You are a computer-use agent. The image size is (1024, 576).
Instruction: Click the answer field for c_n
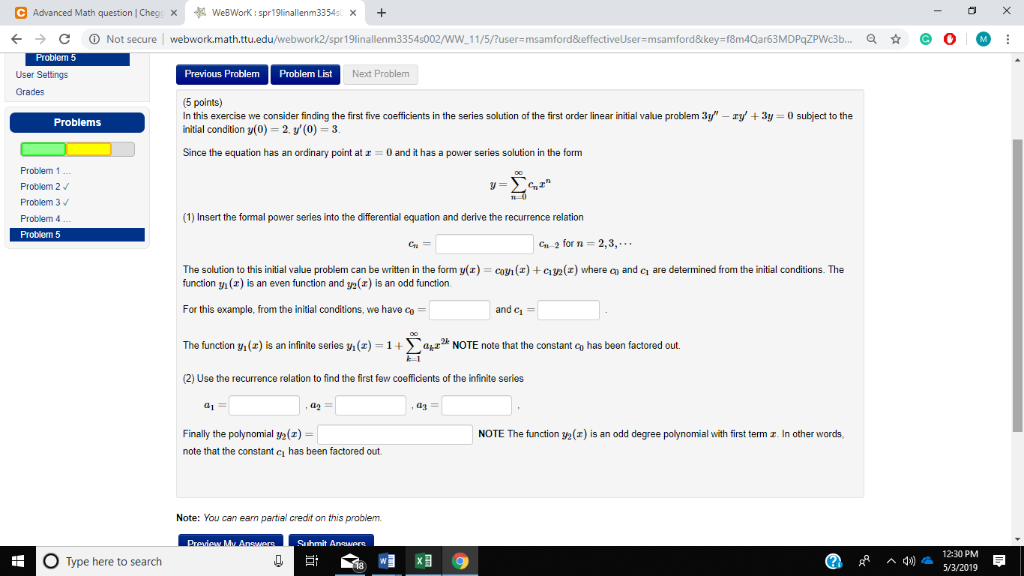pos(484,243)
